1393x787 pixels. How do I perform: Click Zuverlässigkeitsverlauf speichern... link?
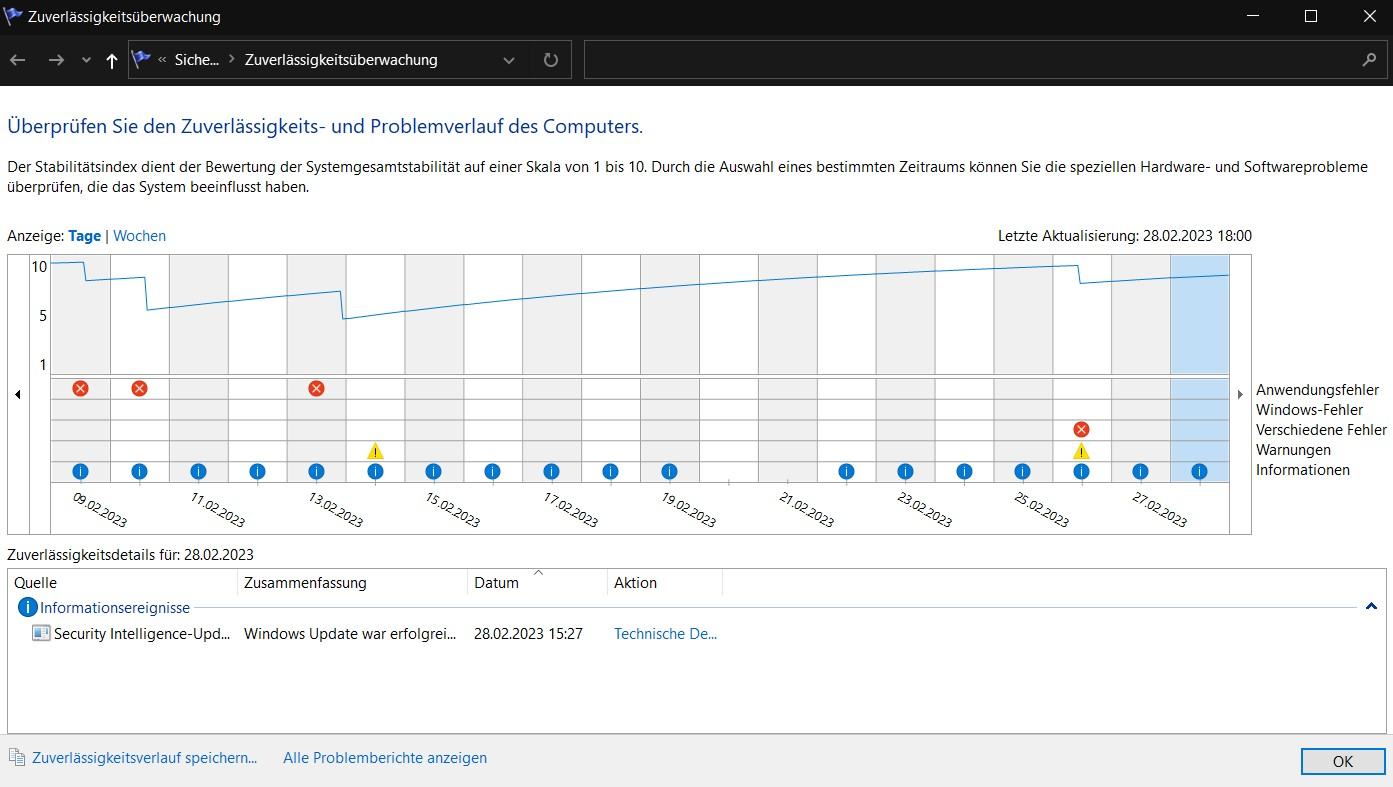(145, 758)
